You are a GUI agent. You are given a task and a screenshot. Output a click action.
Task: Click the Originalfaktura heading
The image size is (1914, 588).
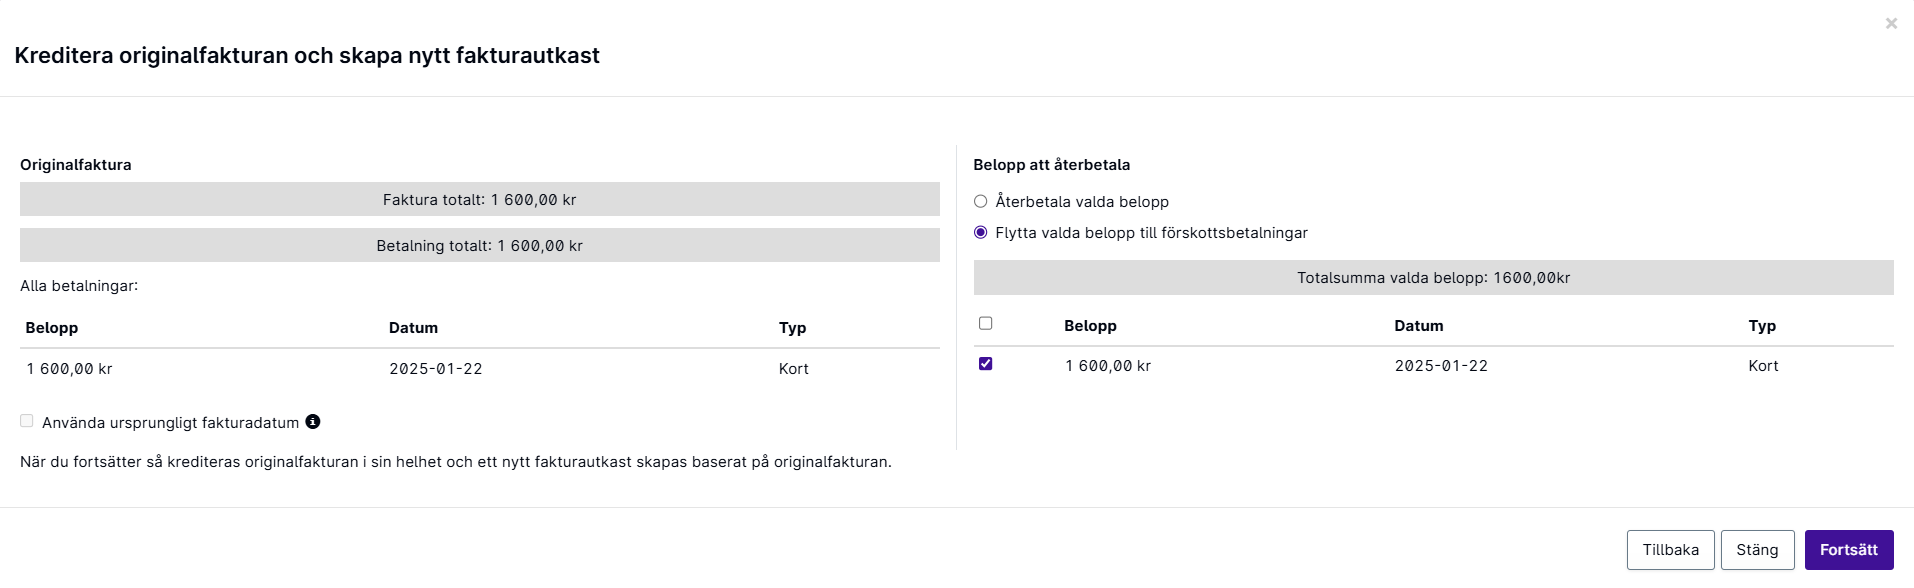(76, 165)
